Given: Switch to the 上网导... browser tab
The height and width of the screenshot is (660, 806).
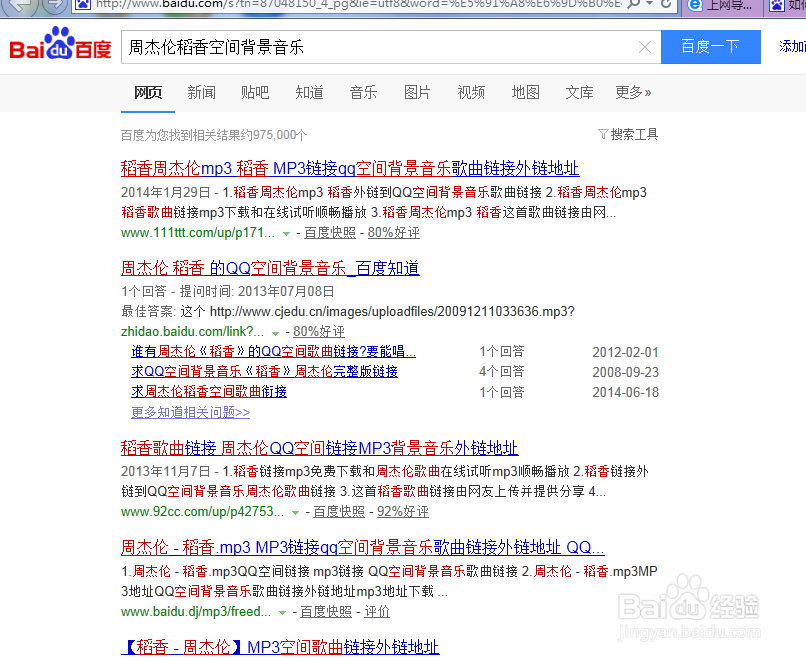Looking at the screenshot, I should tap(721, 6).
